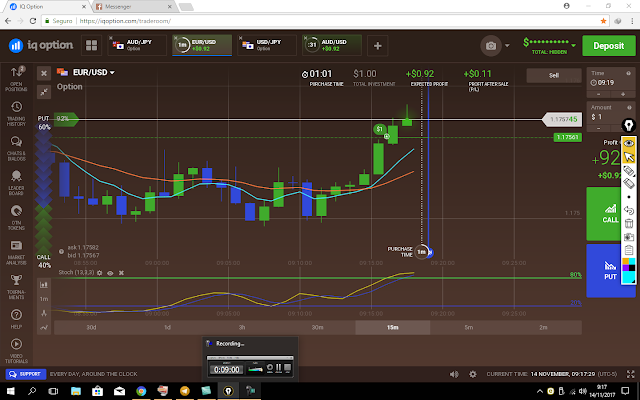Open Chrome from Windows taskbar

141,391
